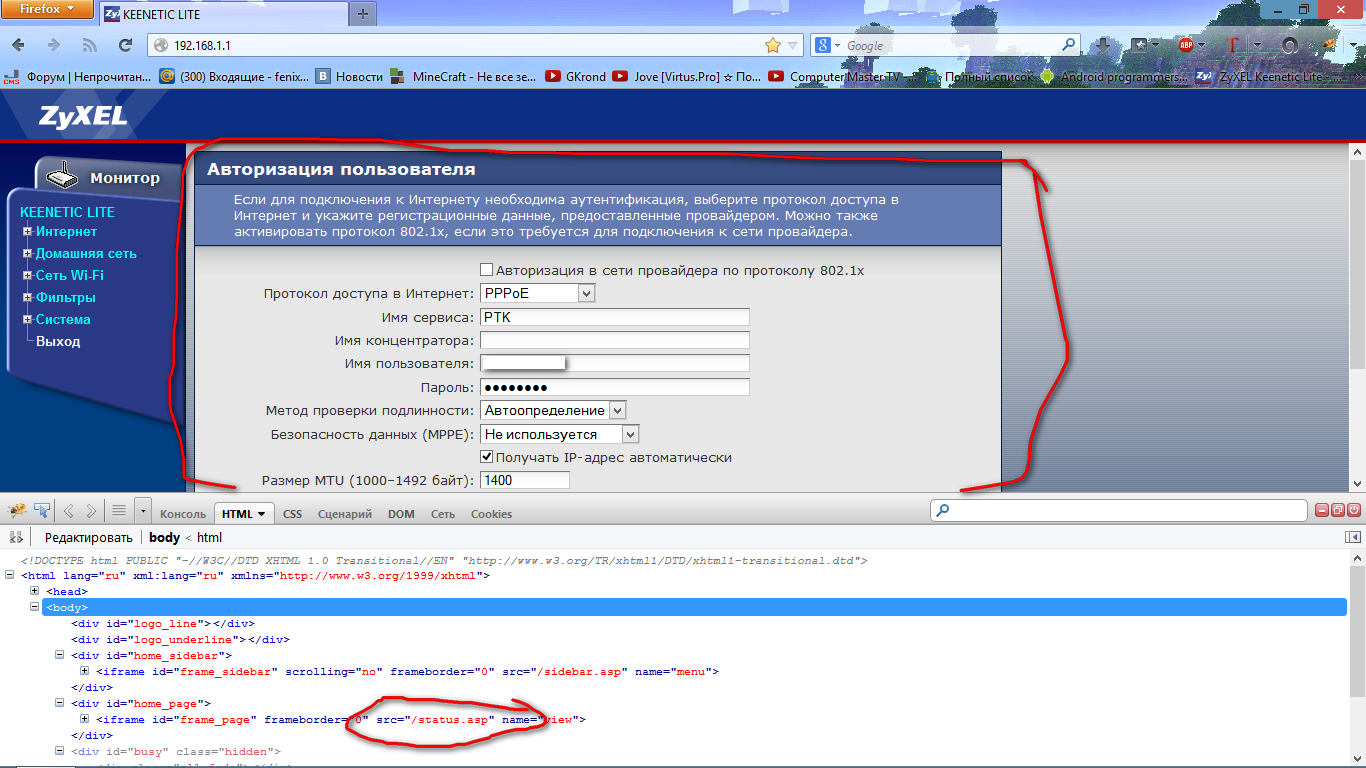Minimize the Firebug panel
This screenshot has height=768, width=1366.
1323,510
